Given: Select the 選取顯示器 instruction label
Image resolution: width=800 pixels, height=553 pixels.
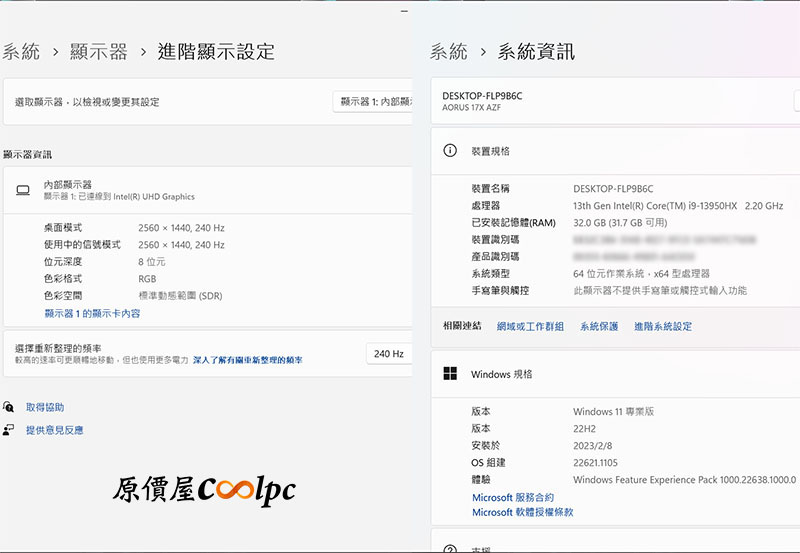Looking at the screenshot, I should coord(87,102).
